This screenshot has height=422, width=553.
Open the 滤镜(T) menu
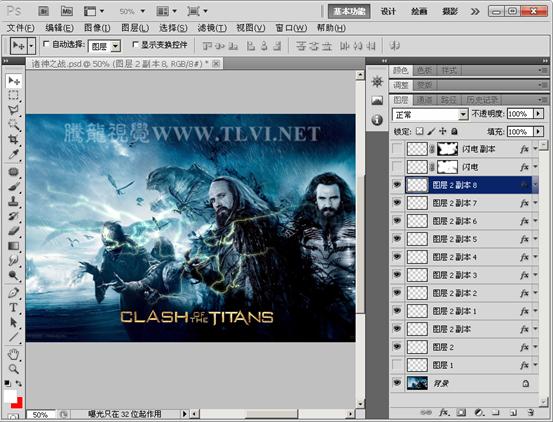click(x=212, y=28)
